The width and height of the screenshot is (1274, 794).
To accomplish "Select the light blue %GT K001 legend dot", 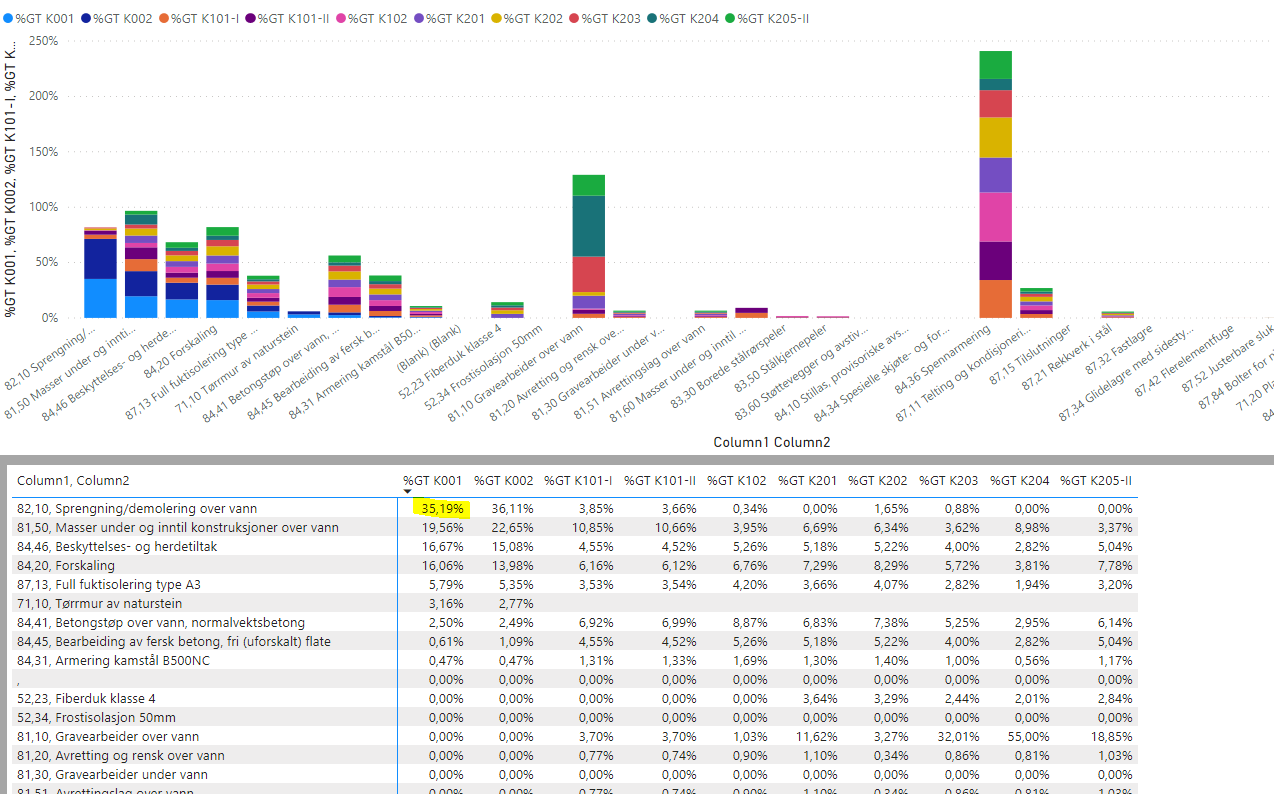I will (8, 19).
